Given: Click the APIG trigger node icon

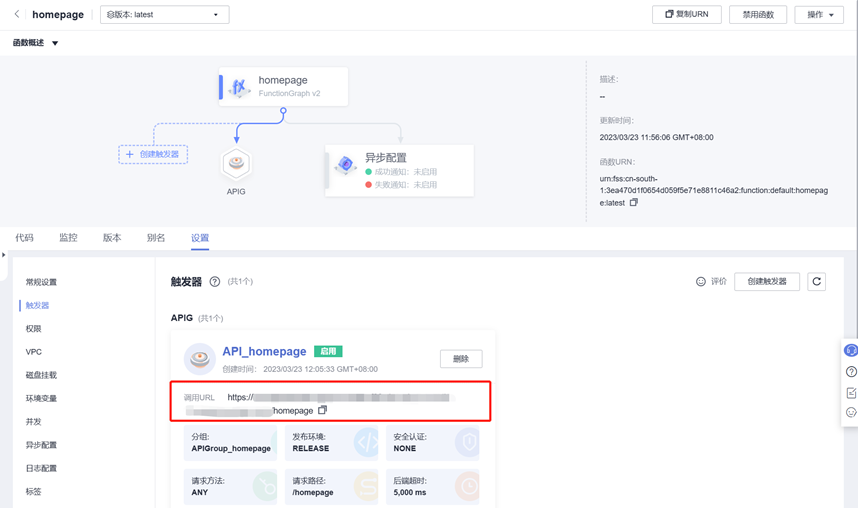Looking at the screenshot, I should pos(236,164).
